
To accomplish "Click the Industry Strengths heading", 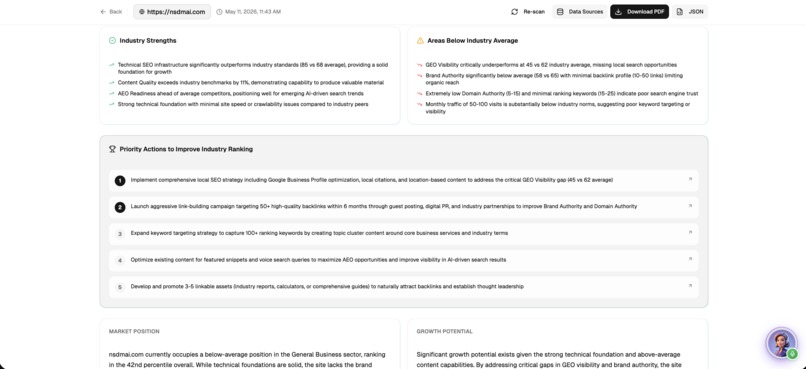I will pos(148,41).
